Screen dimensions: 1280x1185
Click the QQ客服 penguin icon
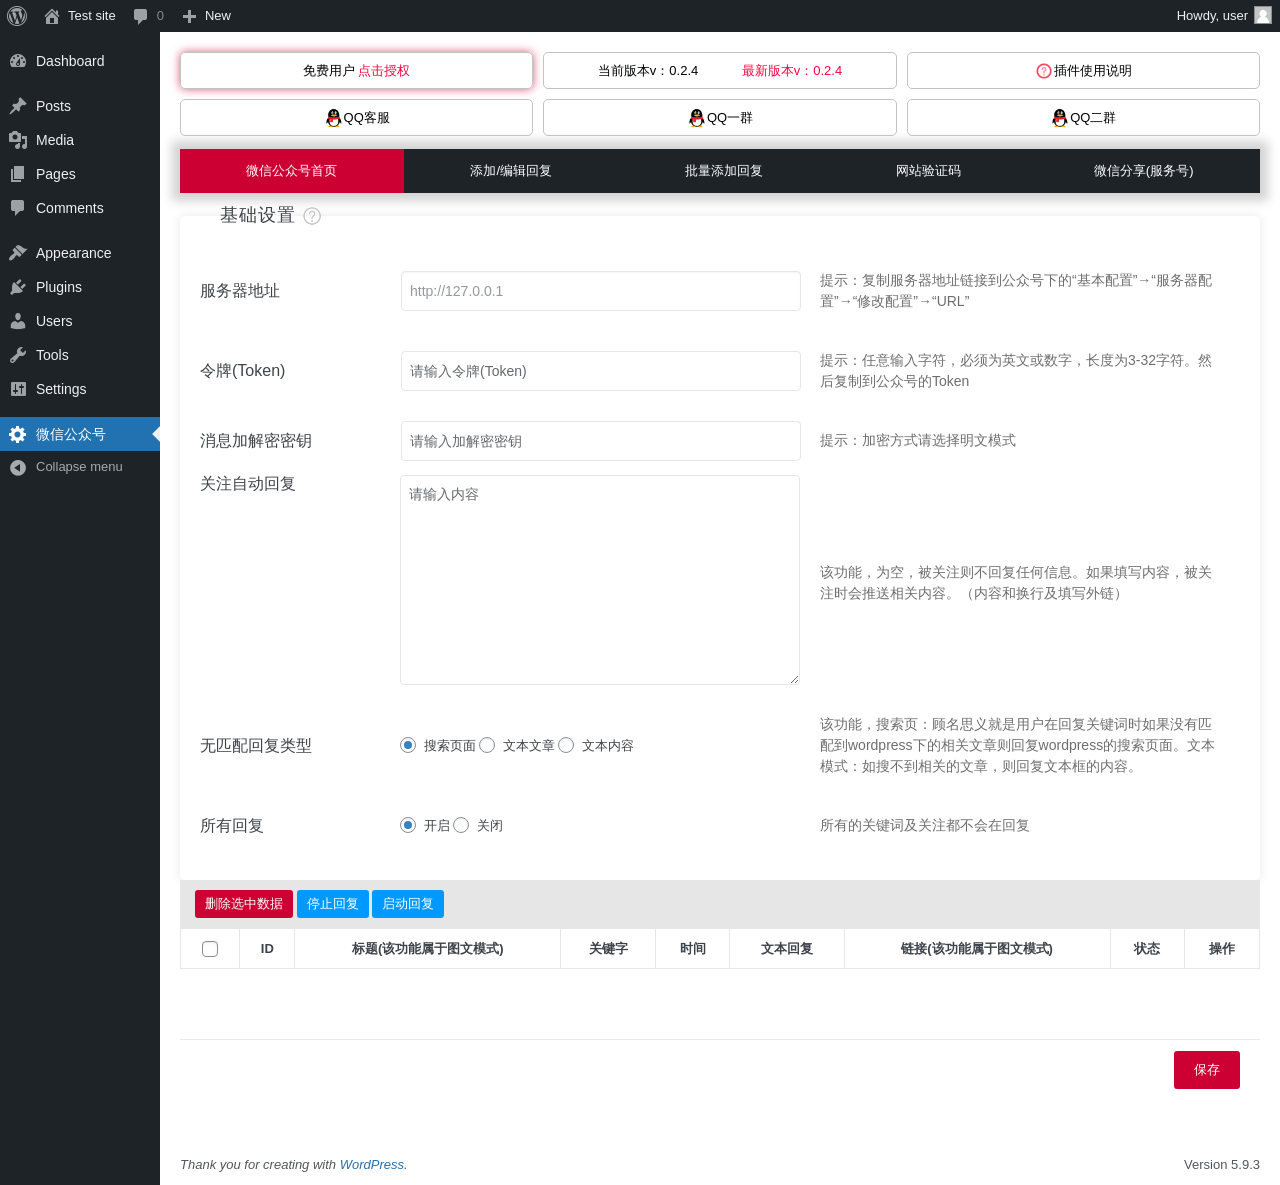click(x=334, y=118)
